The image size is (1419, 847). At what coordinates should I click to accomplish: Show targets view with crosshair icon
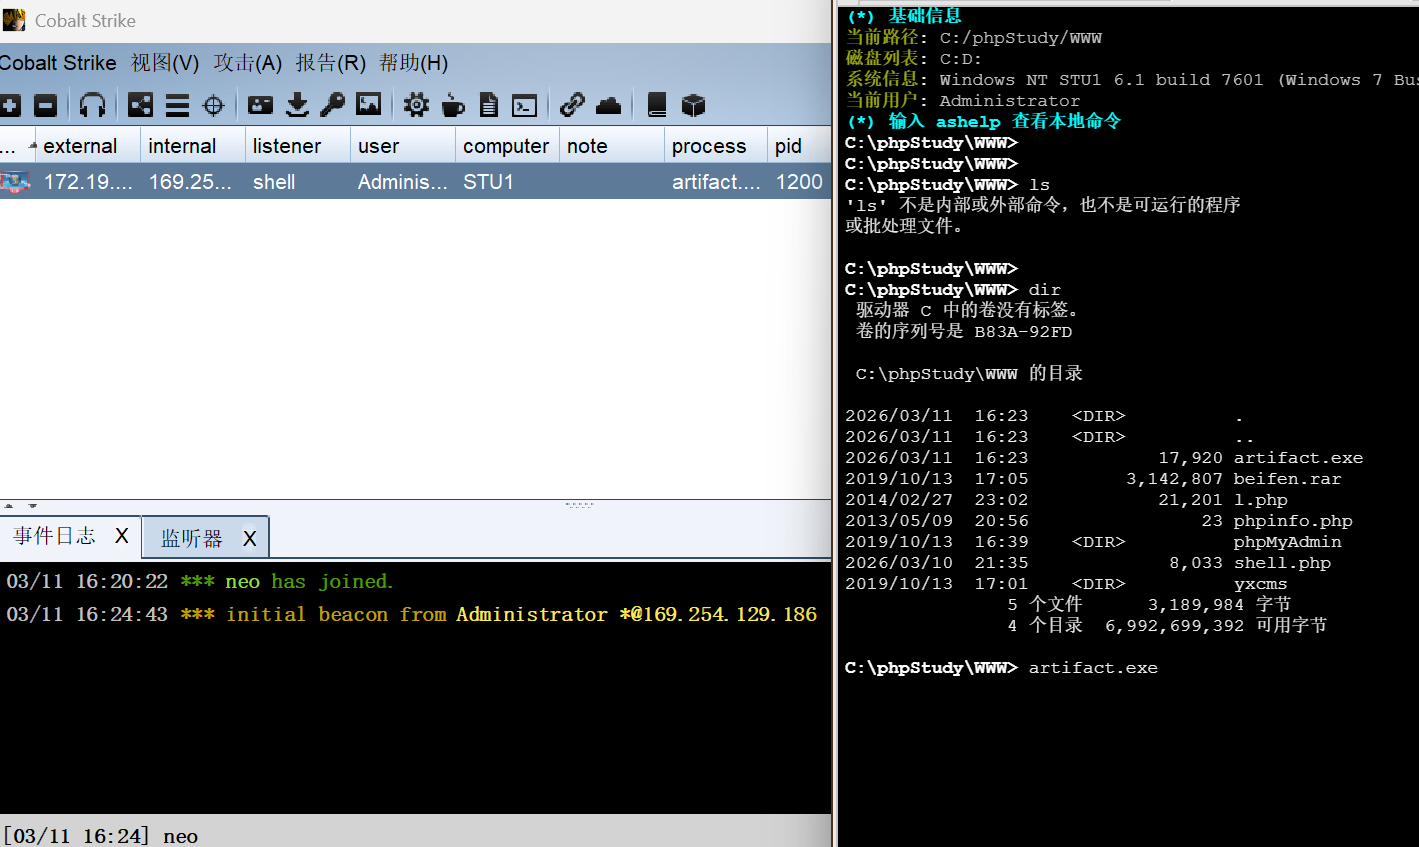point(213,105)
